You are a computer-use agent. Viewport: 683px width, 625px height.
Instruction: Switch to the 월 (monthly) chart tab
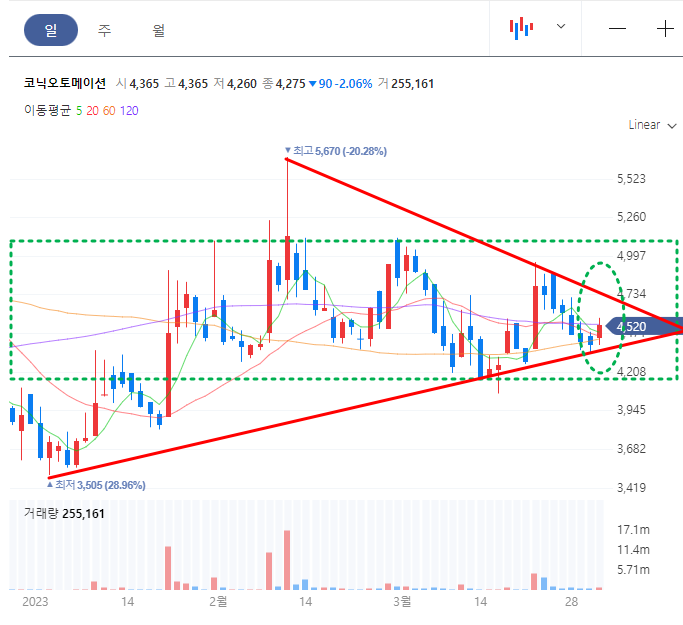pyautogui.click(x=159, y=30)
